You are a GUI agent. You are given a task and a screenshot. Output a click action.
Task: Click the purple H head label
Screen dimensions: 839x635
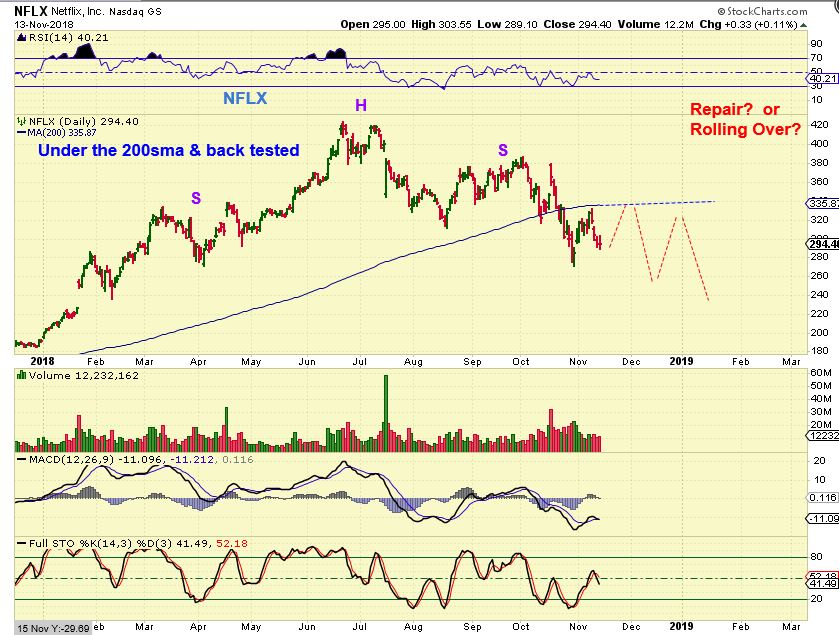(x=361, y=105)
